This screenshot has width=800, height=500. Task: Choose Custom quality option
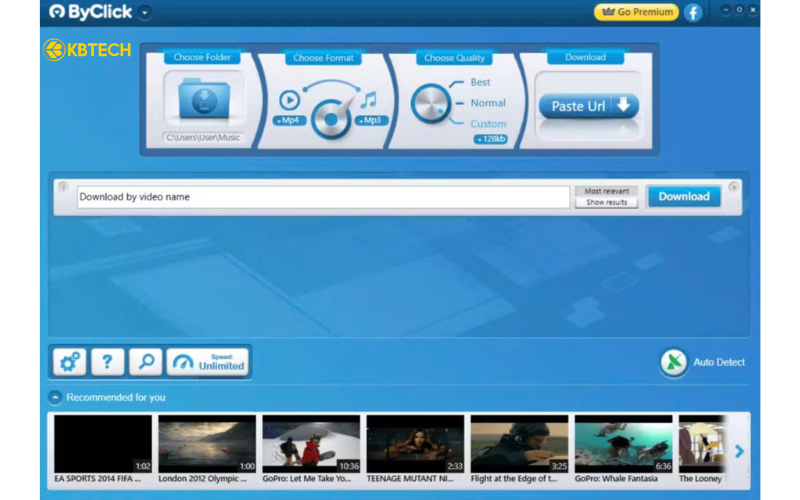coord(488,124)
